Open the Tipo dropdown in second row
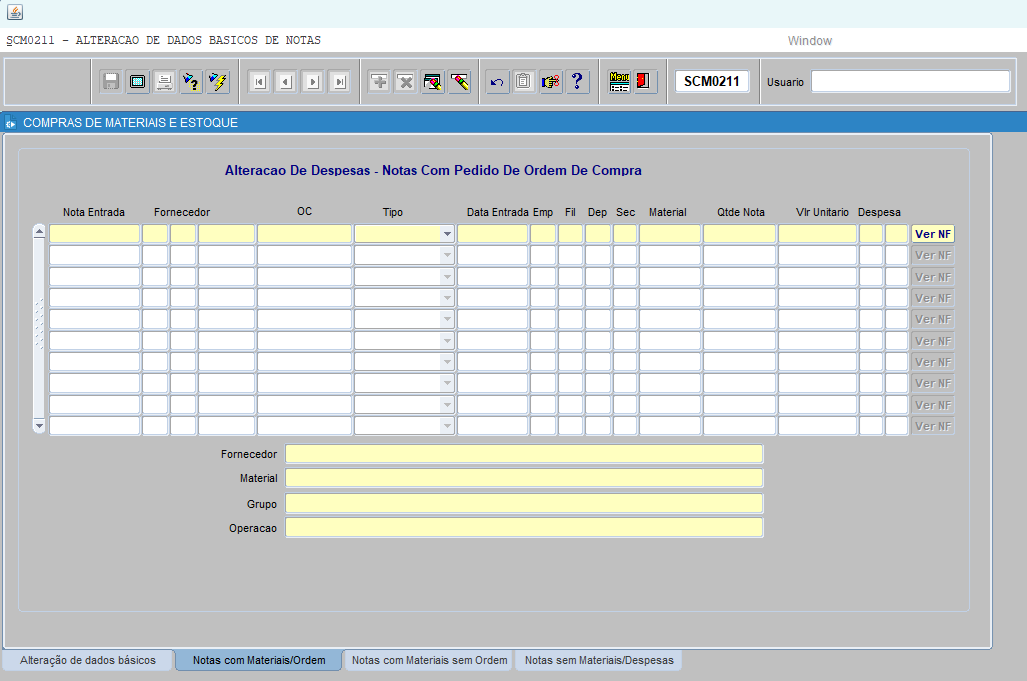 pyautogui.click(x=447, y=255)
